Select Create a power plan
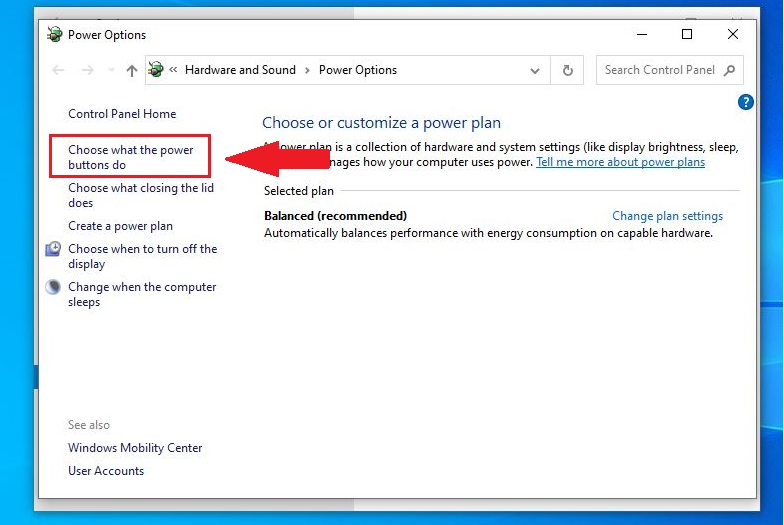Viewport: 784px width, 525px height. click(x=120, y=226)
